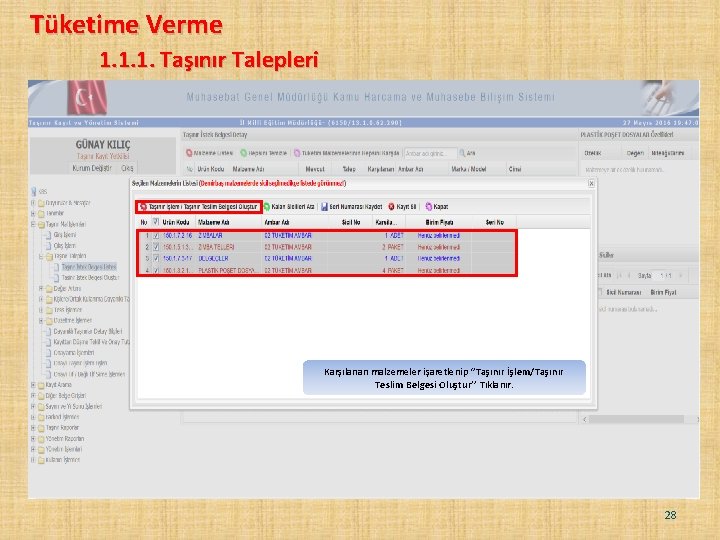Viewport: 720px width, 540px height.
Task: Click 'Henüz belirlenmedi' in ZIMBALAR row
Action: pos(439,236)
